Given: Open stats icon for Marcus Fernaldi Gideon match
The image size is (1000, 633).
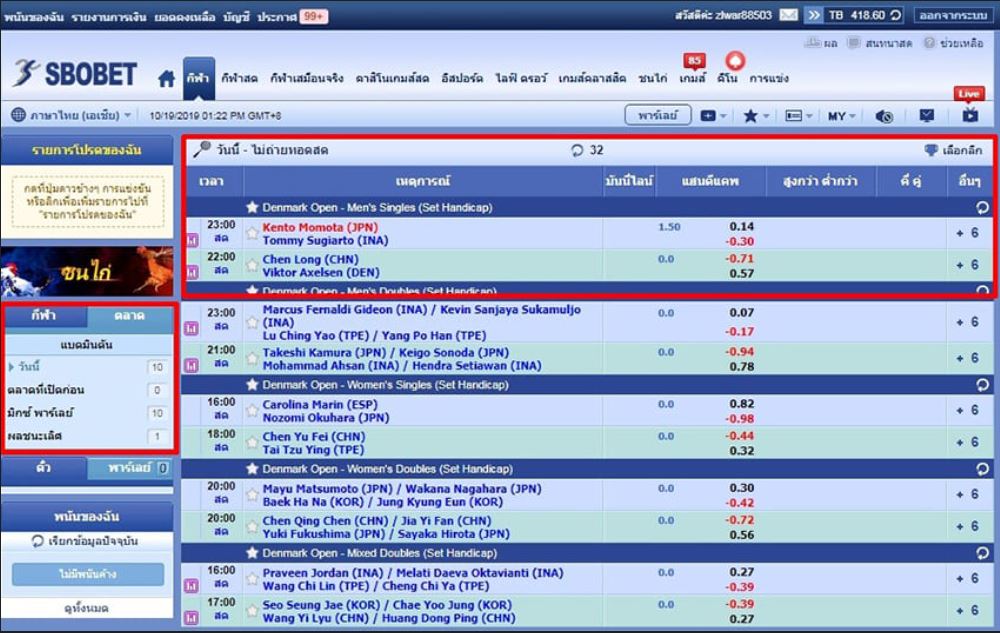Looking at the screenshot, I should click(192, 328).
